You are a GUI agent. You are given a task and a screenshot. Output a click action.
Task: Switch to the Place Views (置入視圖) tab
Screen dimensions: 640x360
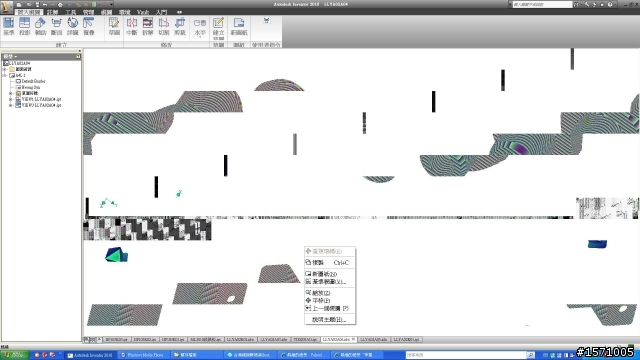point(29,12)
